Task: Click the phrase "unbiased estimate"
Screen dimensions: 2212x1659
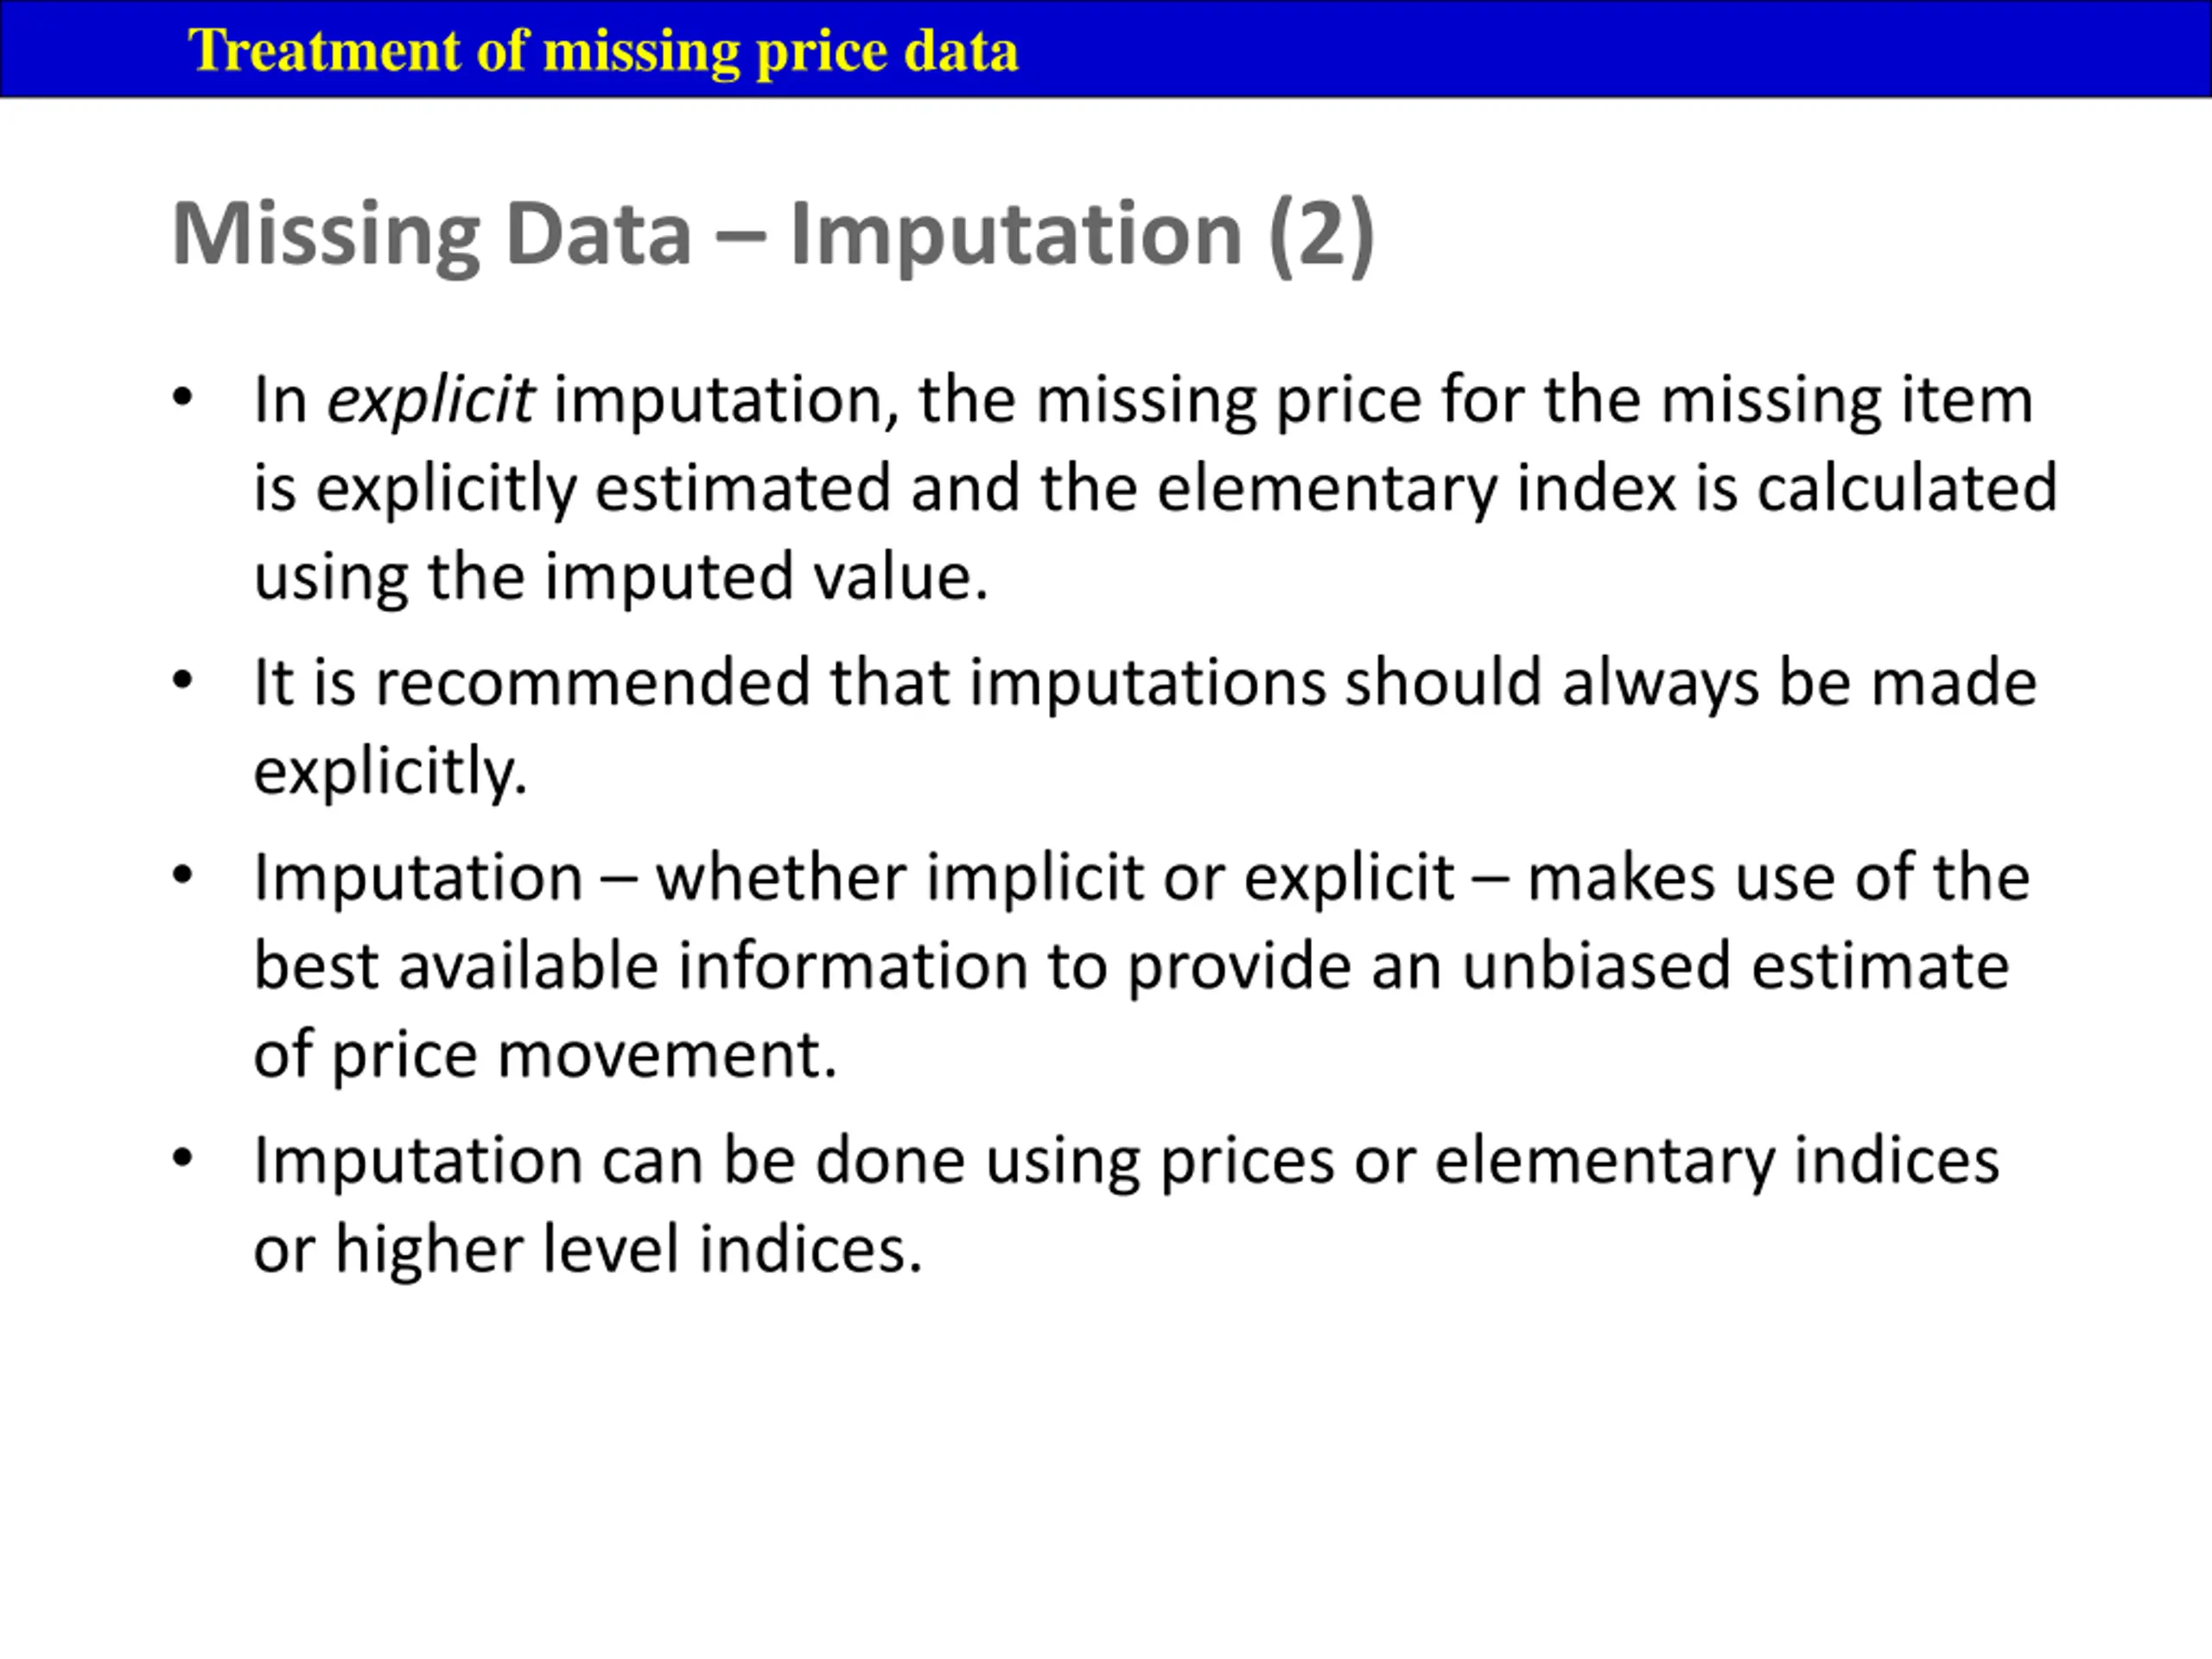Action: (x=1735, y=966)
